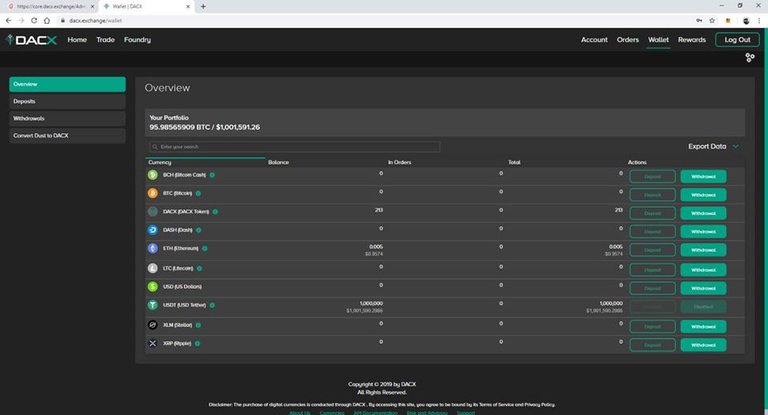This screenshot has height=415, width=768.
Task: Expand the Export Data dropdown
Action: 714,146
